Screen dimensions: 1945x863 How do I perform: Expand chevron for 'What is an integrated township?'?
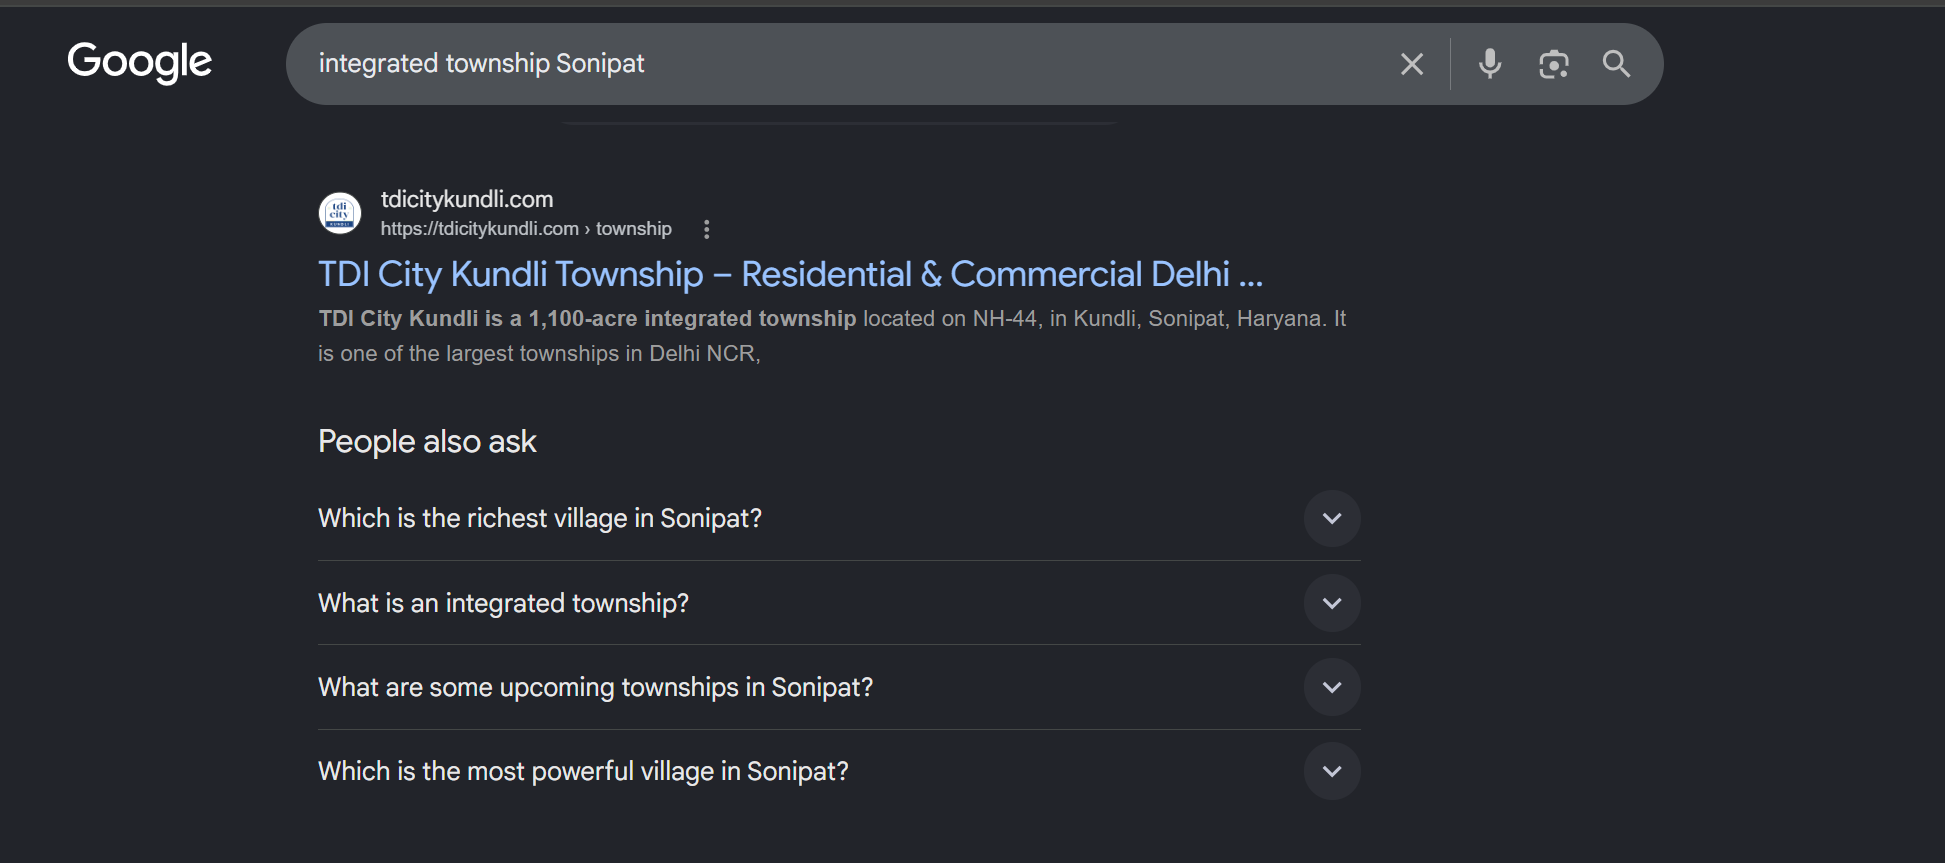pyautogui.click(x=1332, y=603)
